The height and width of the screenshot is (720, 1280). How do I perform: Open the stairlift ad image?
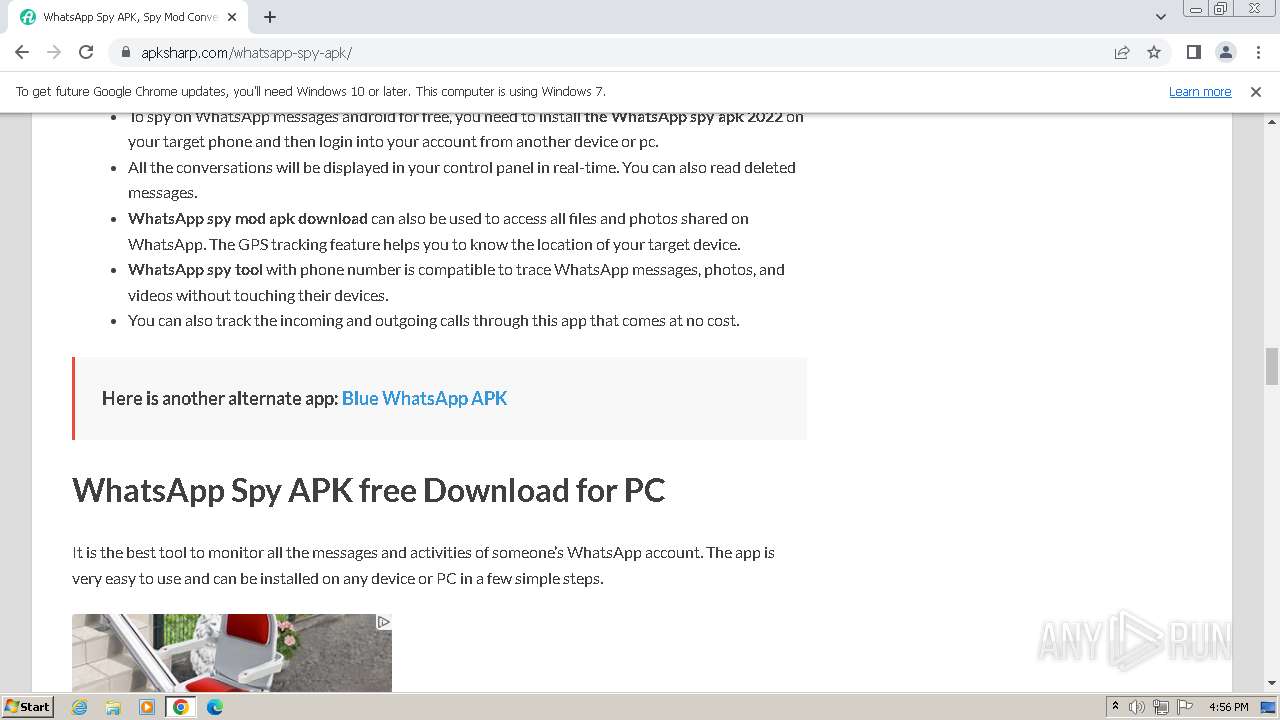click(232, 653)
